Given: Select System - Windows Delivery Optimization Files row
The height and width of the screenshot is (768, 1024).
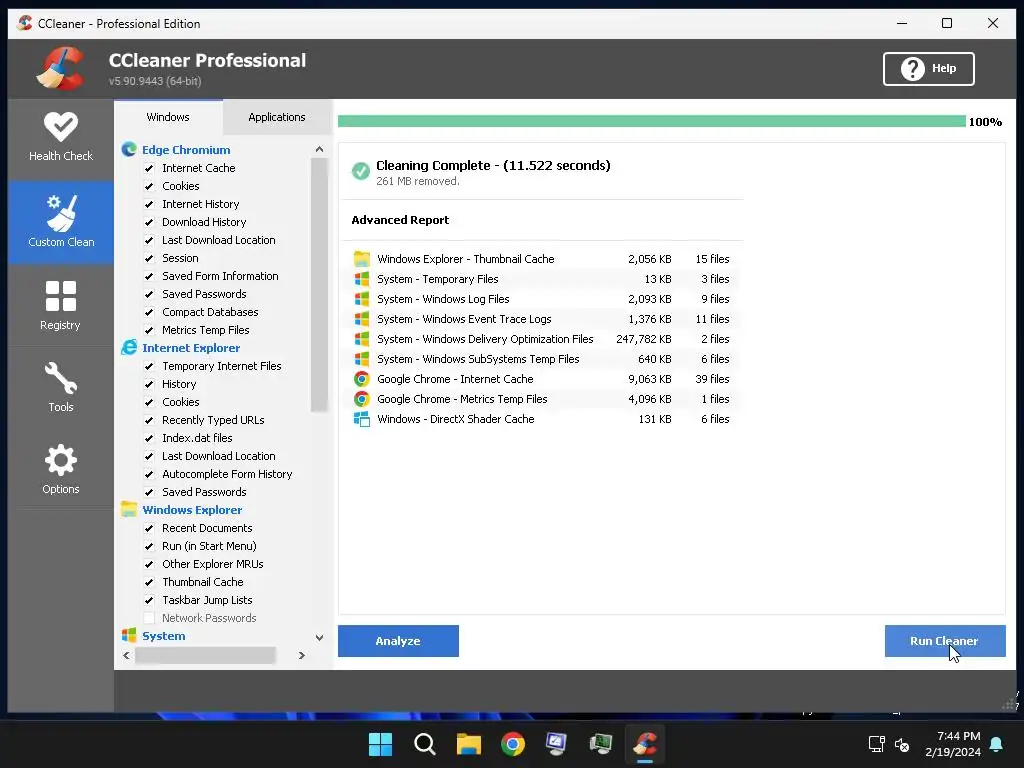Looking at the screenshot, I should pos(541,339).
